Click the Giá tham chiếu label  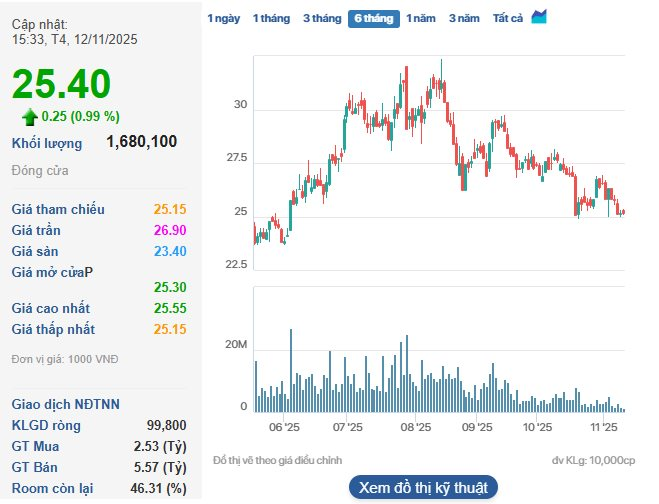(x=58, y=210)
